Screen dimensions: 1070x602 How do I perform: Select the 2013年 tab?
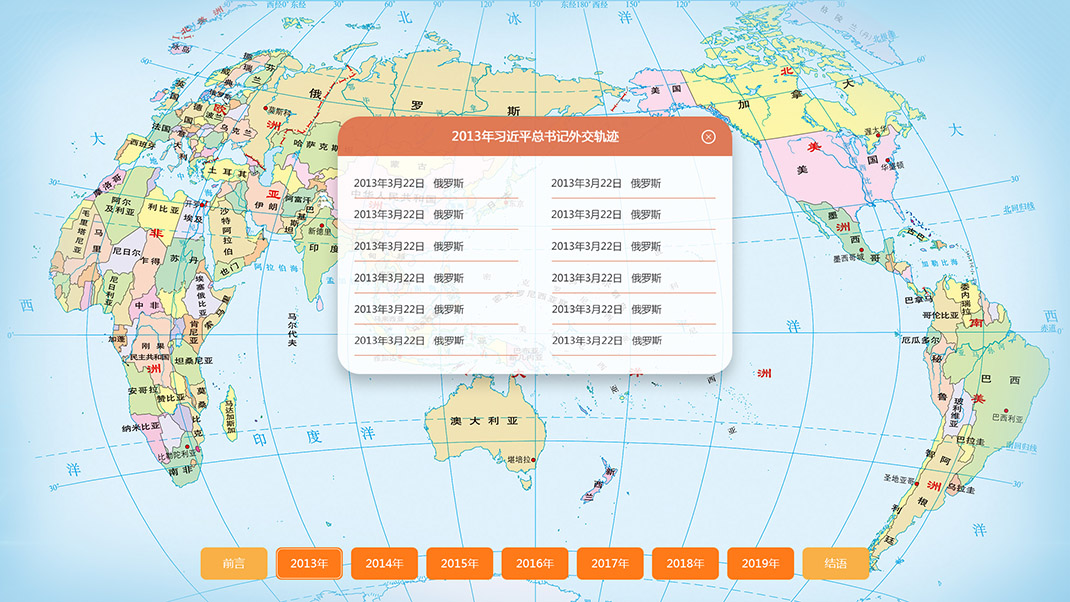coord(309,563)
